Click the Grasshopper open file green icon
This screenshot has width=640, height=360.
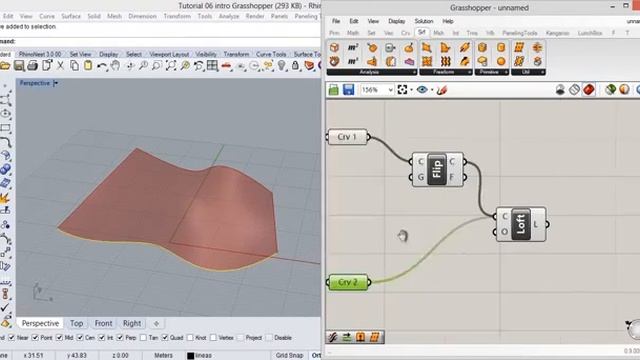(x=333, y=90)
